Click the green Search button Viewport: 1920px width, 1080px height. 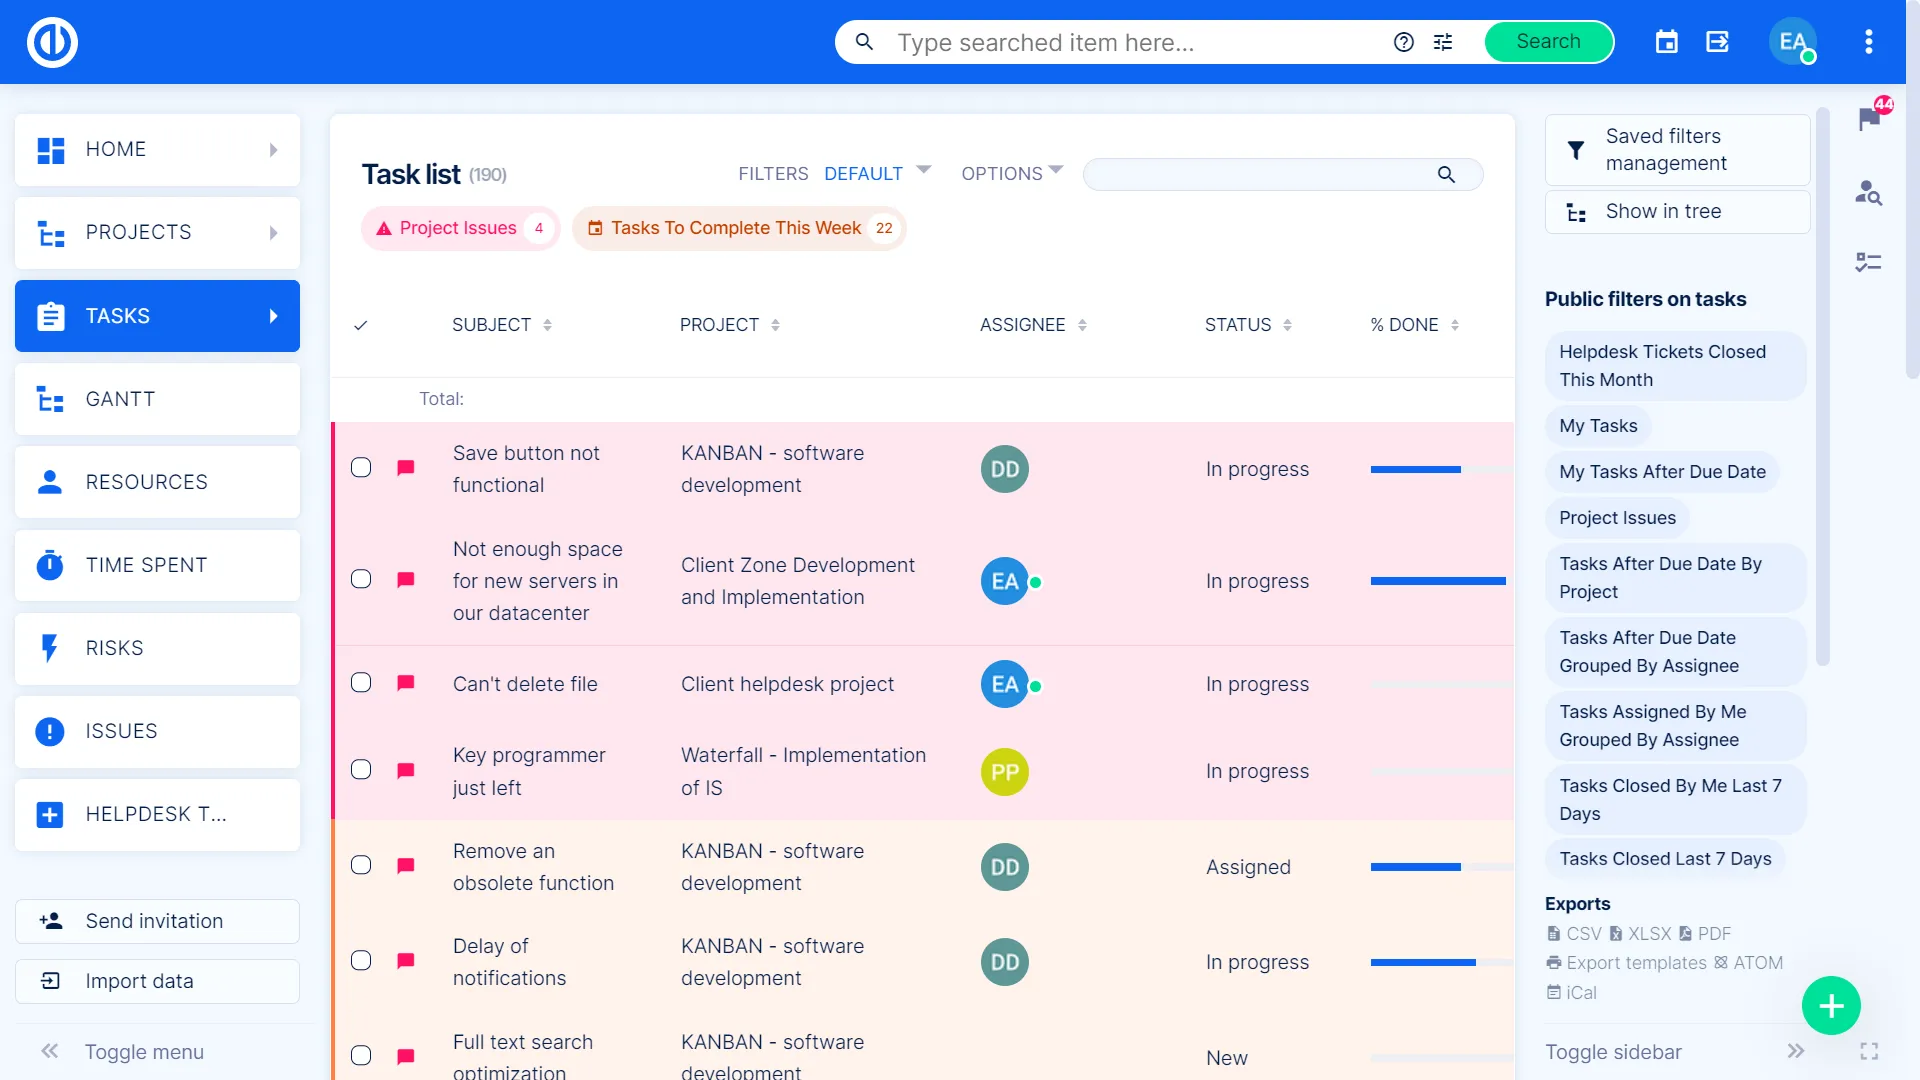[1548, 42]
